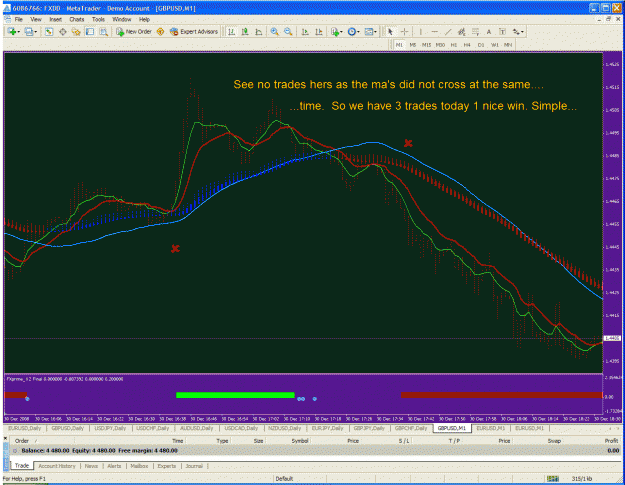Screen dimensions: 625x485
Task: Switch to the GBPJPY,Daily chart tab
Action: (369, 428)
